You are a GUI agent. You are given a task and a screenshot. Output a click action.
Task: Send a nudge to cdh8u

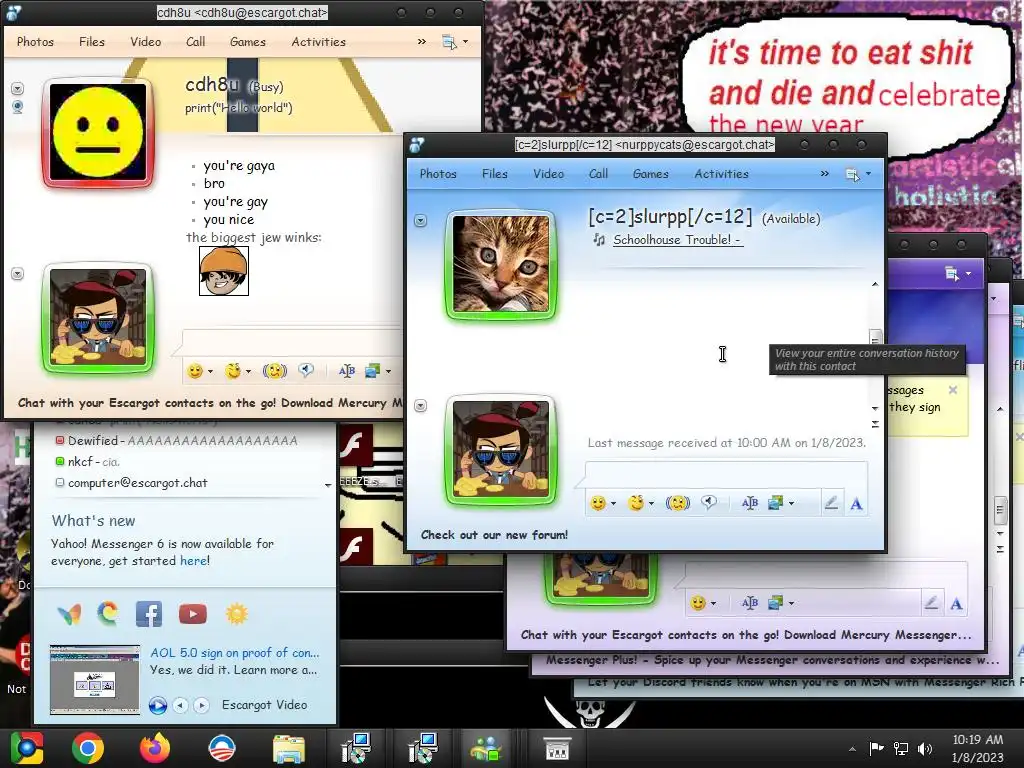(275, 371)
